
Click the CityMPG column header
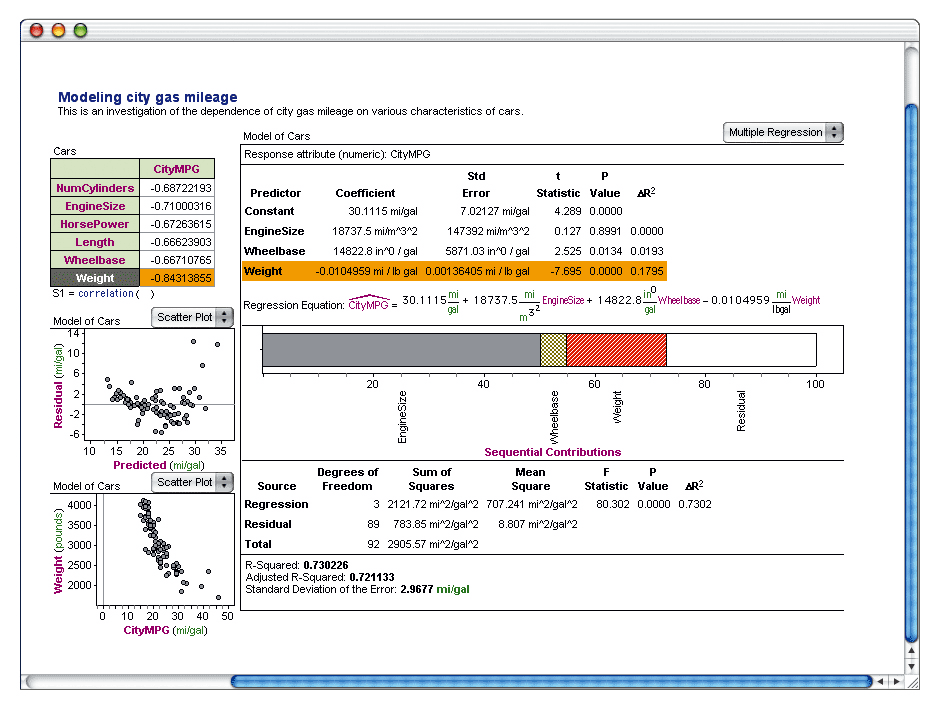coord(177,169)
